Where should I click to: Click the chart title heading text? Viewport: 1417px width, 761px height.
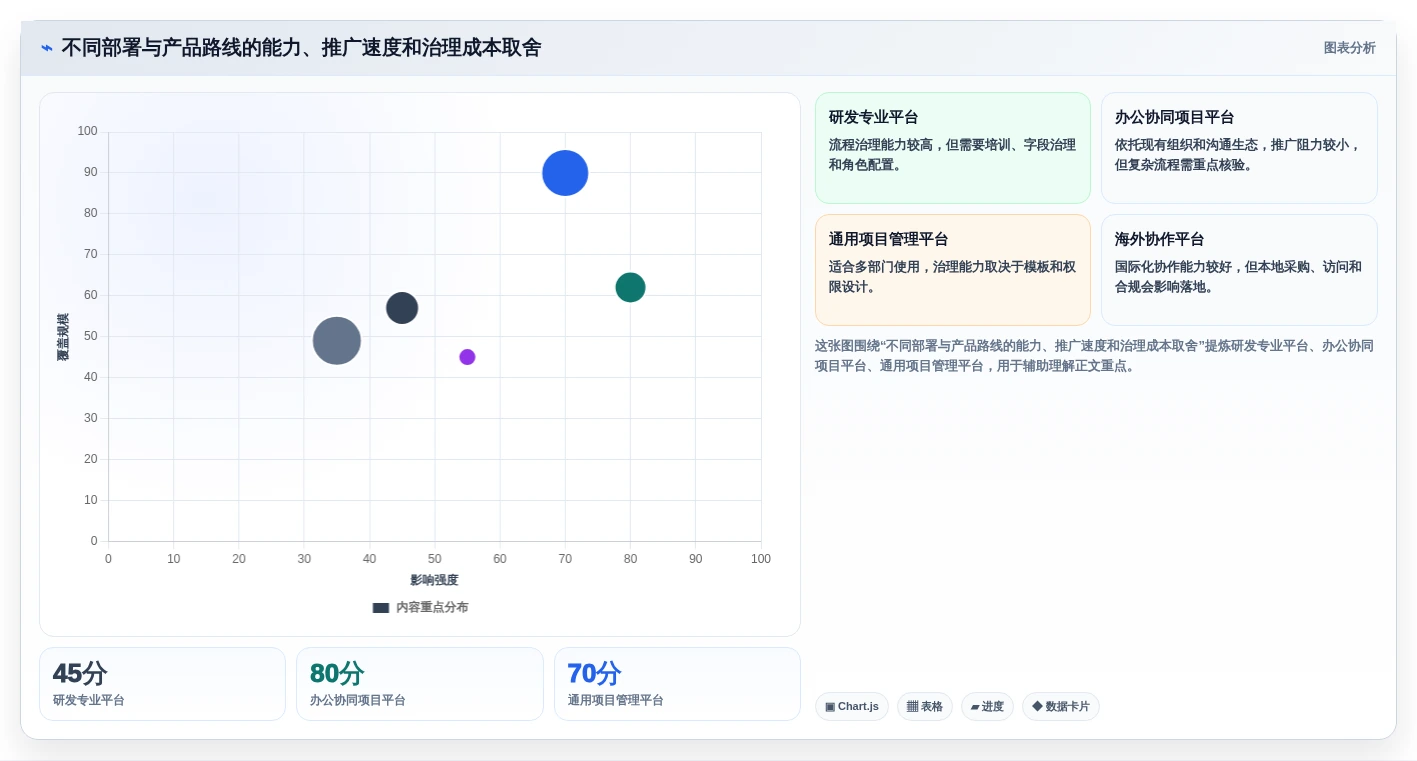301,48
